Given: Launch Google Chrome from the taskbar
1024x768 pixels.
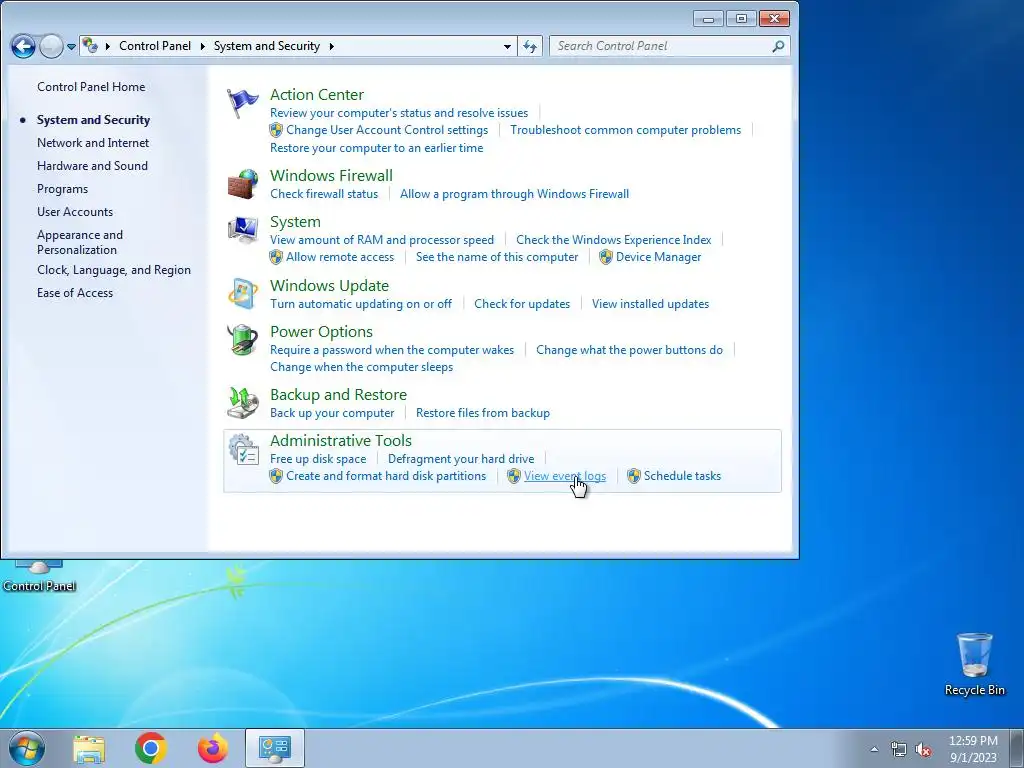Looking at the screenshot, I should [151, 748].
